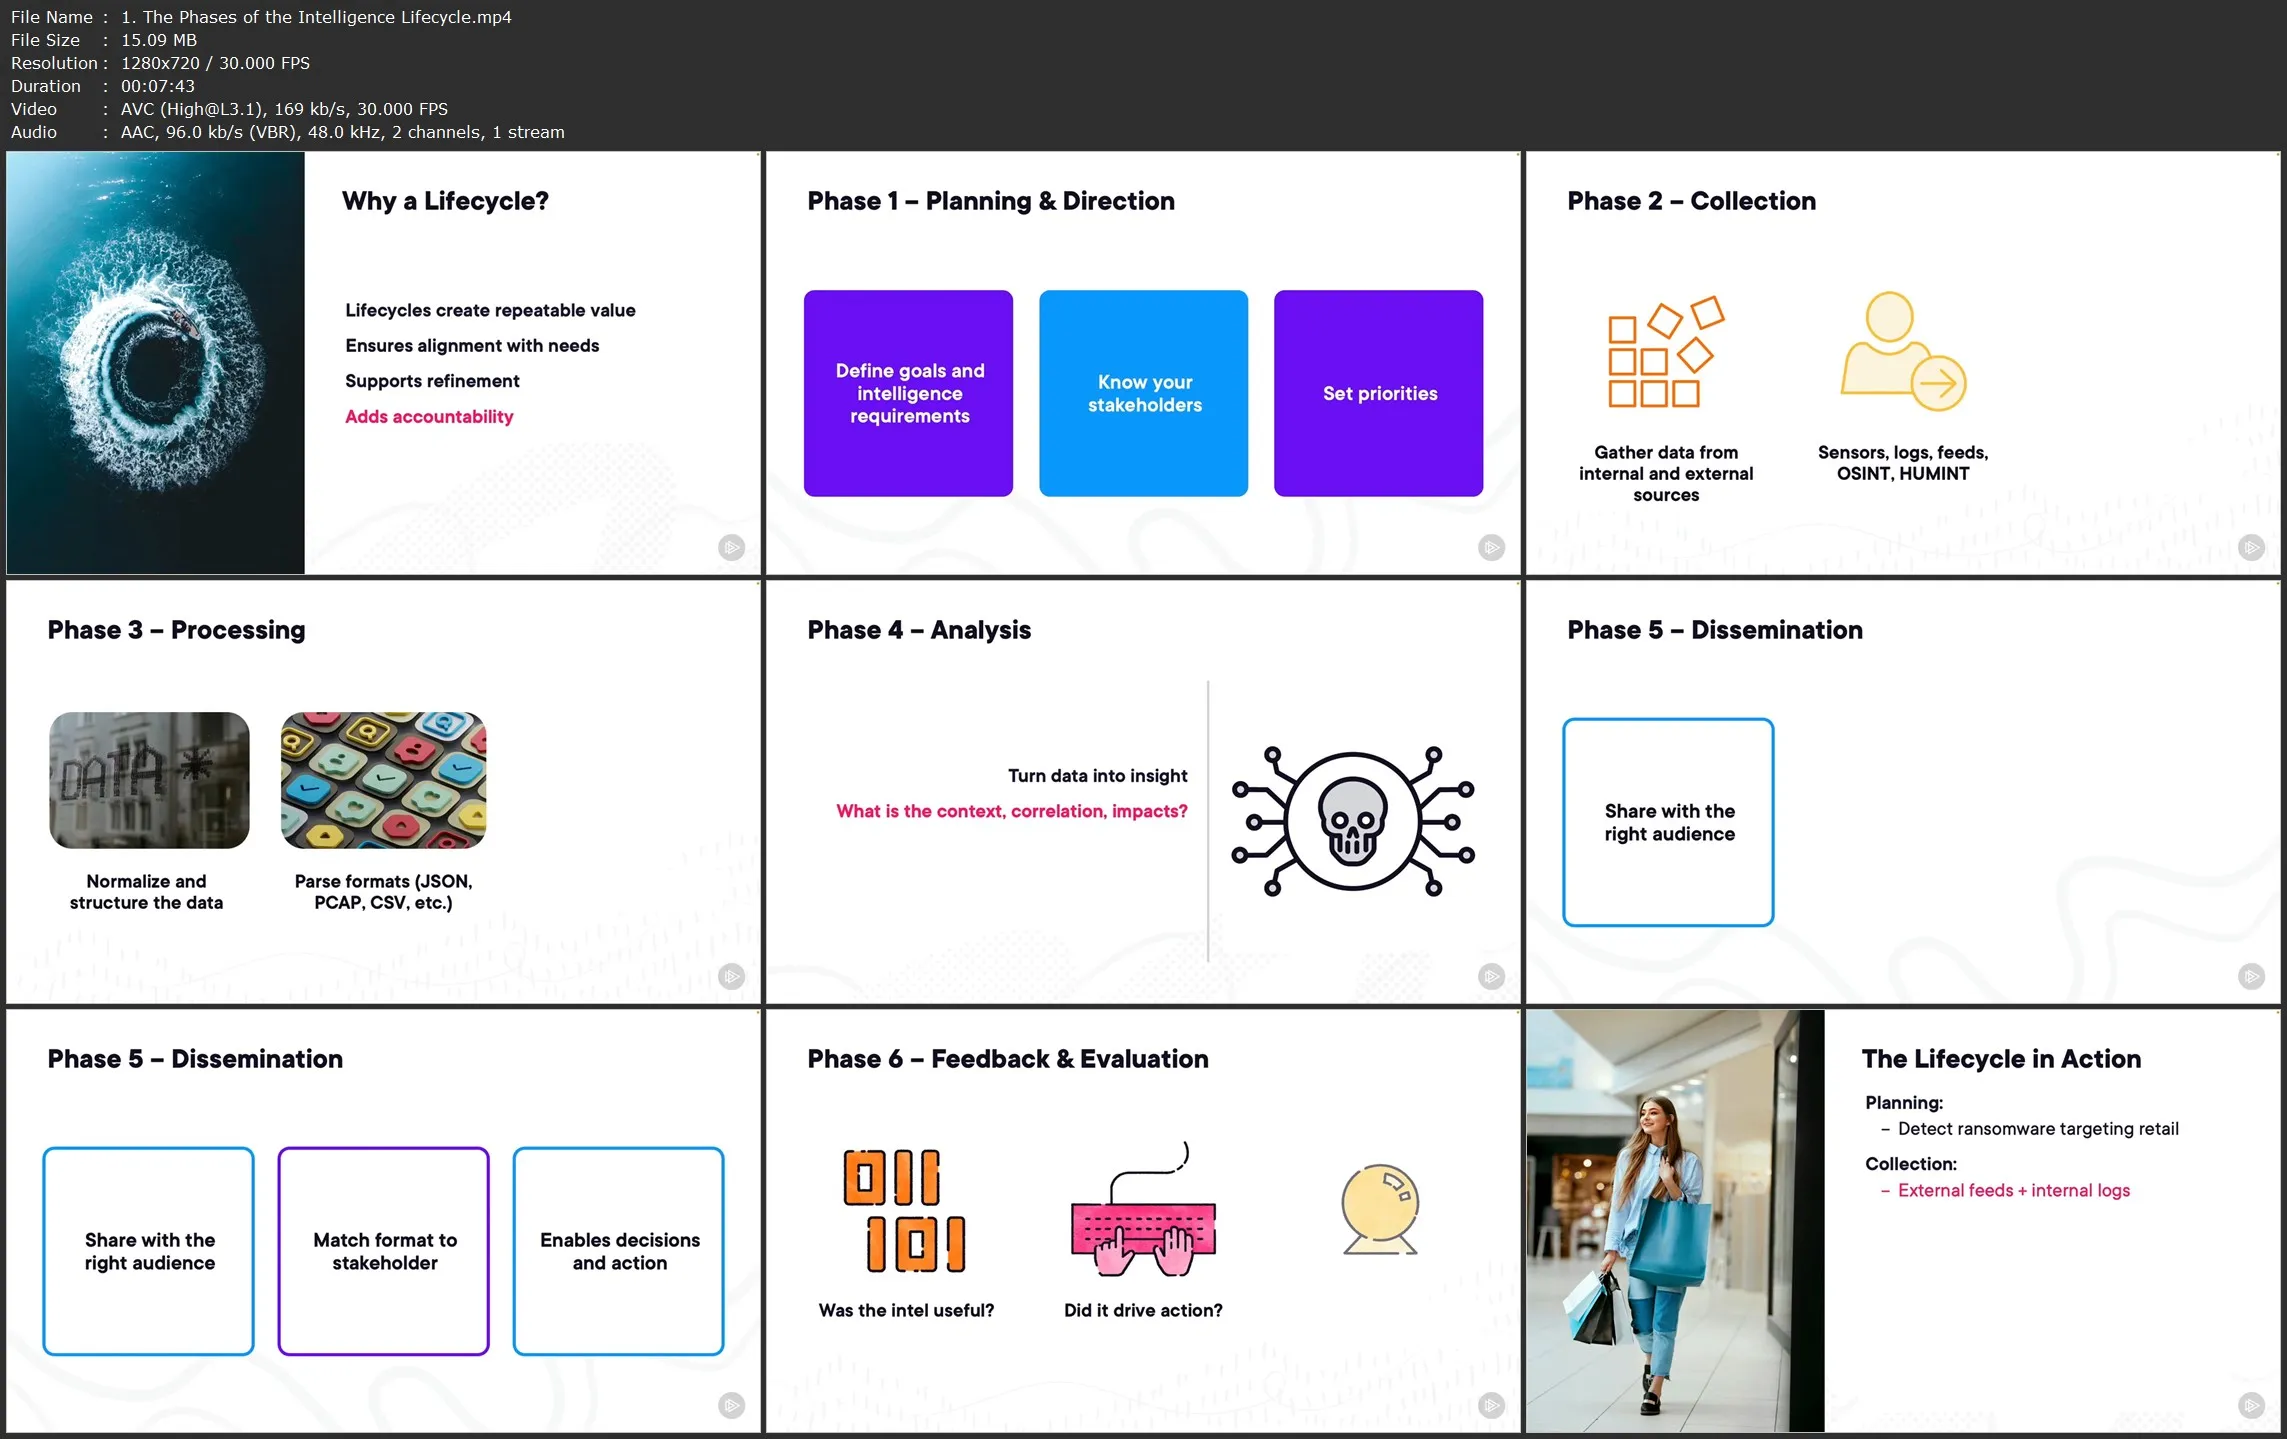
Task: Click the play badge on the Why a Lifecycle slide
Action: [732, 547]
